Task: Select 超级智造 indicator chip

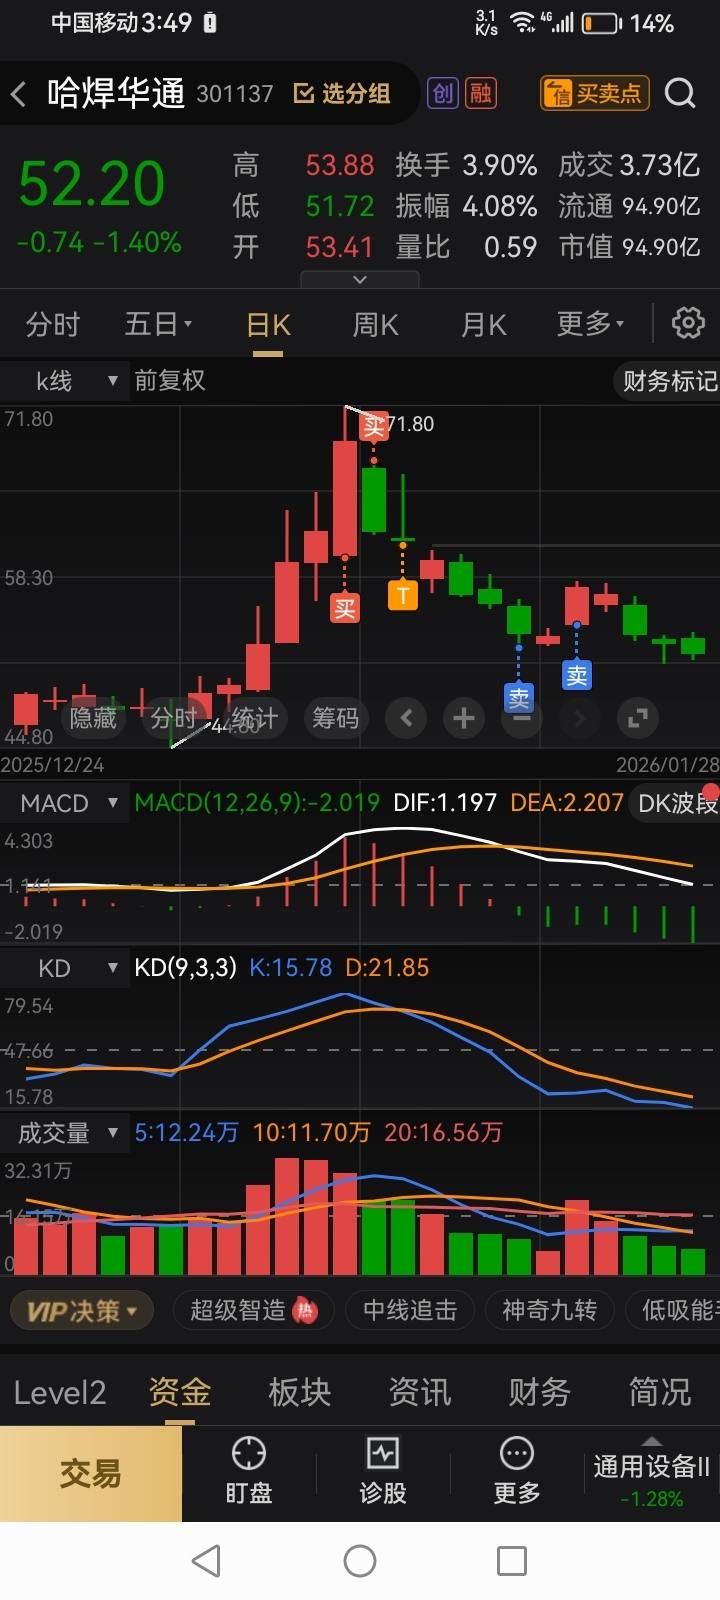Action: click(253, 1310)
